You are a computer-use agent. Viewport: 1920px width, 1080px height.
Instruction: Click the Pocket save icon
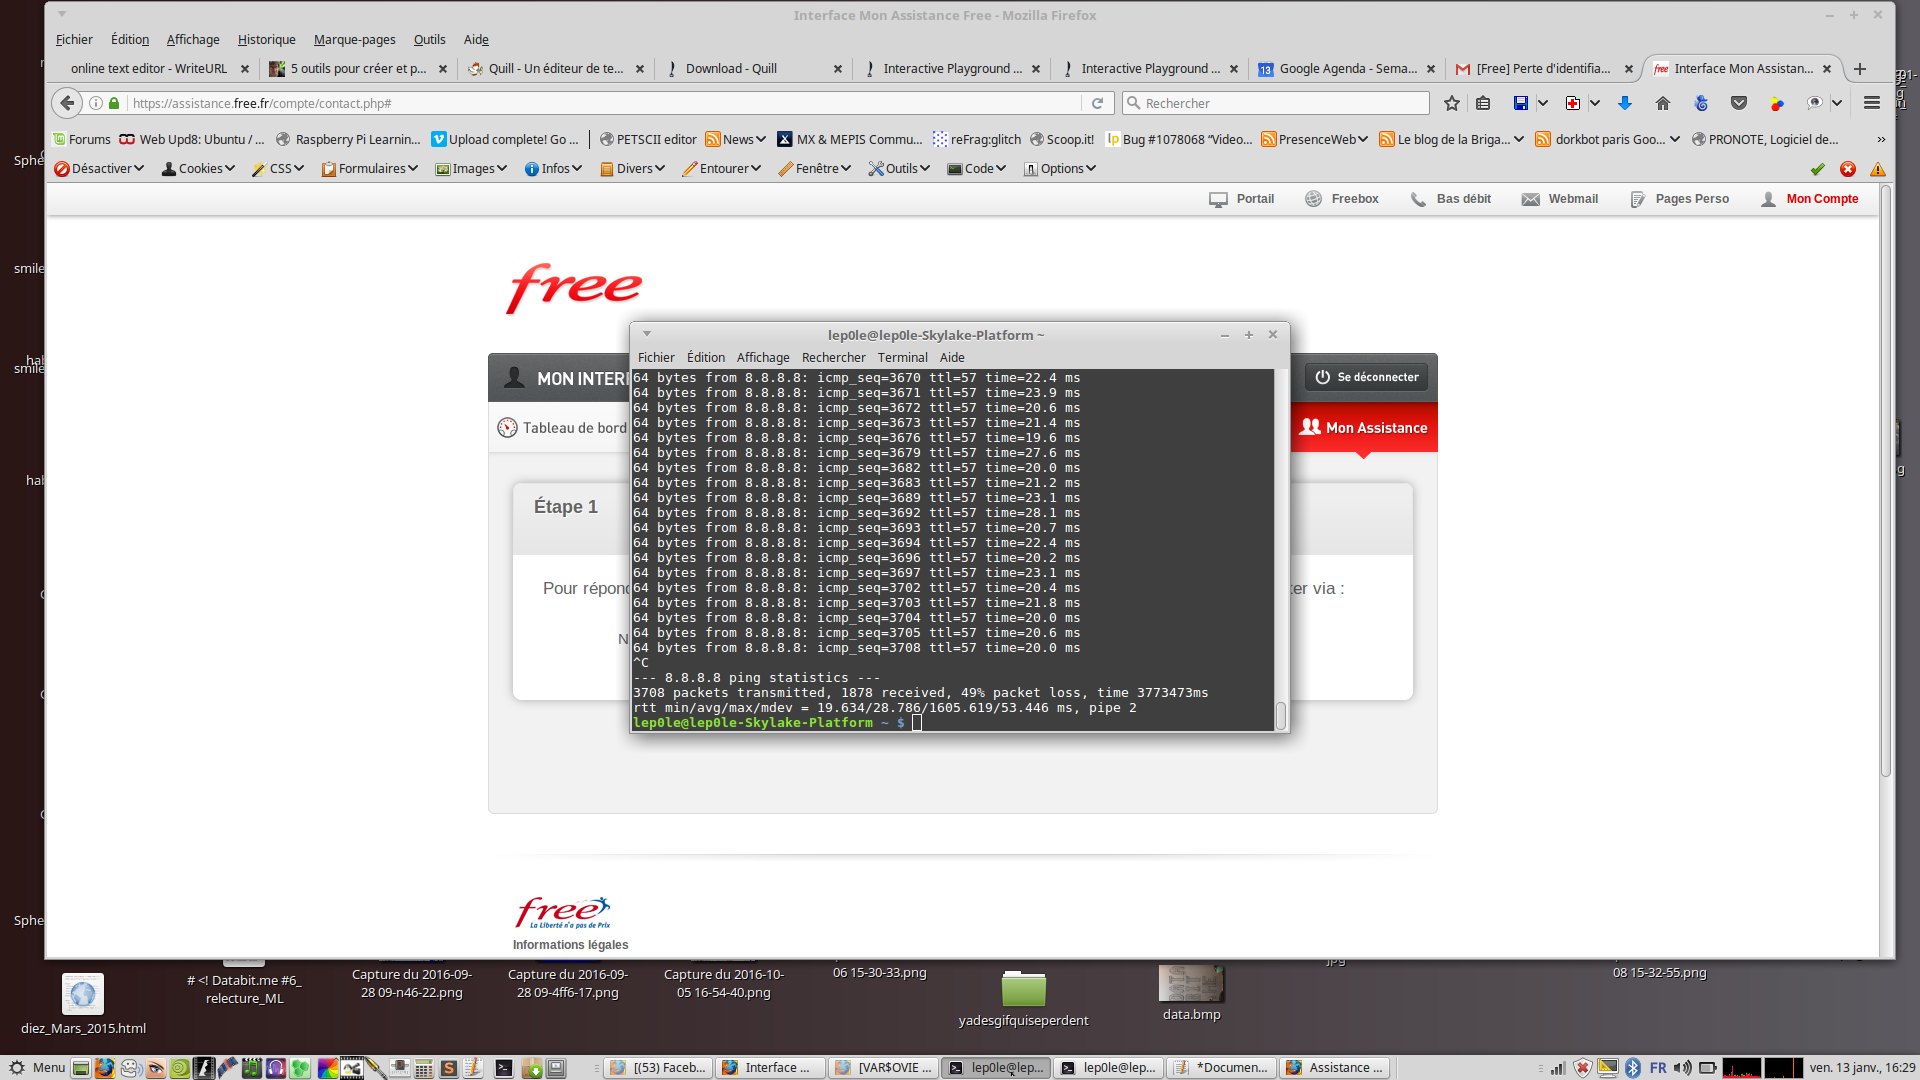(x=1739, y=103)
